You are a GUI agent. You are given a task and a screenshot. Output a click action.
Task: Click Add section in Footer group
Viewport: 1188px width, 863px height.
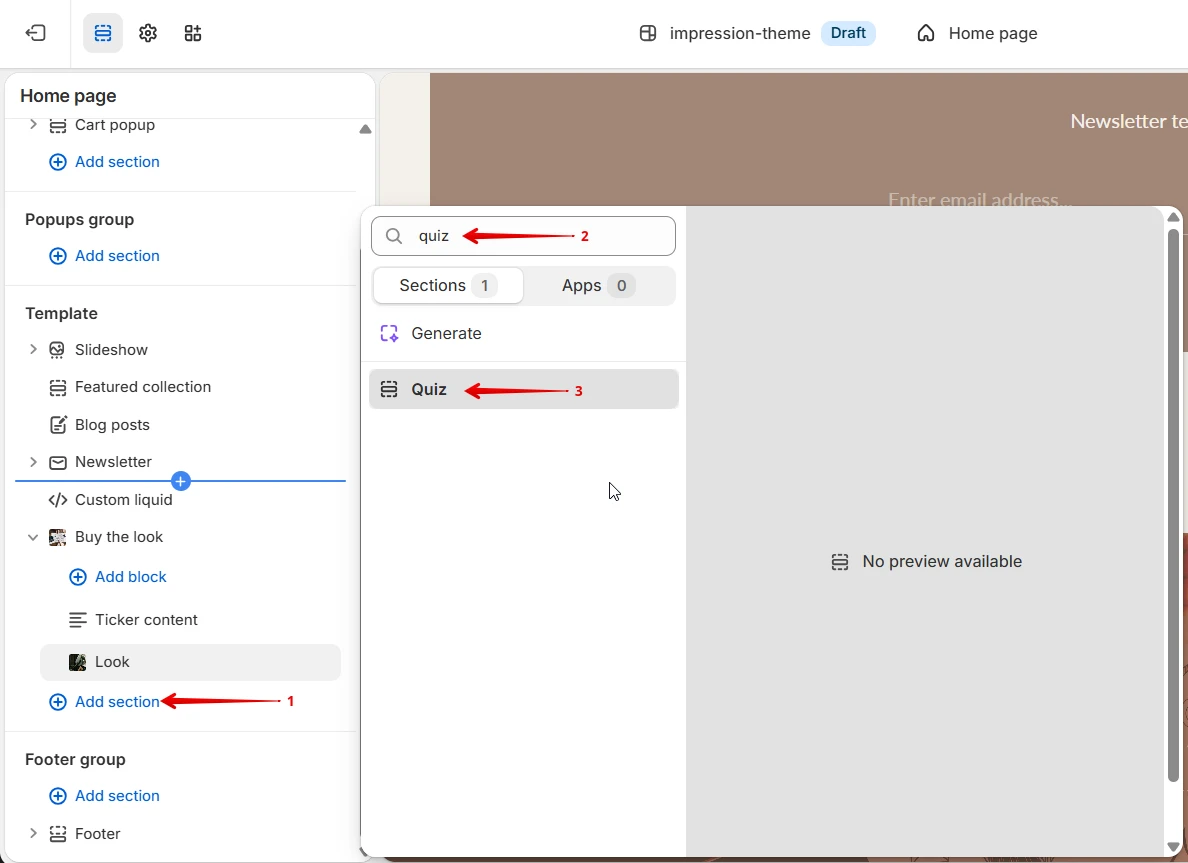click(x=105, y=796)
